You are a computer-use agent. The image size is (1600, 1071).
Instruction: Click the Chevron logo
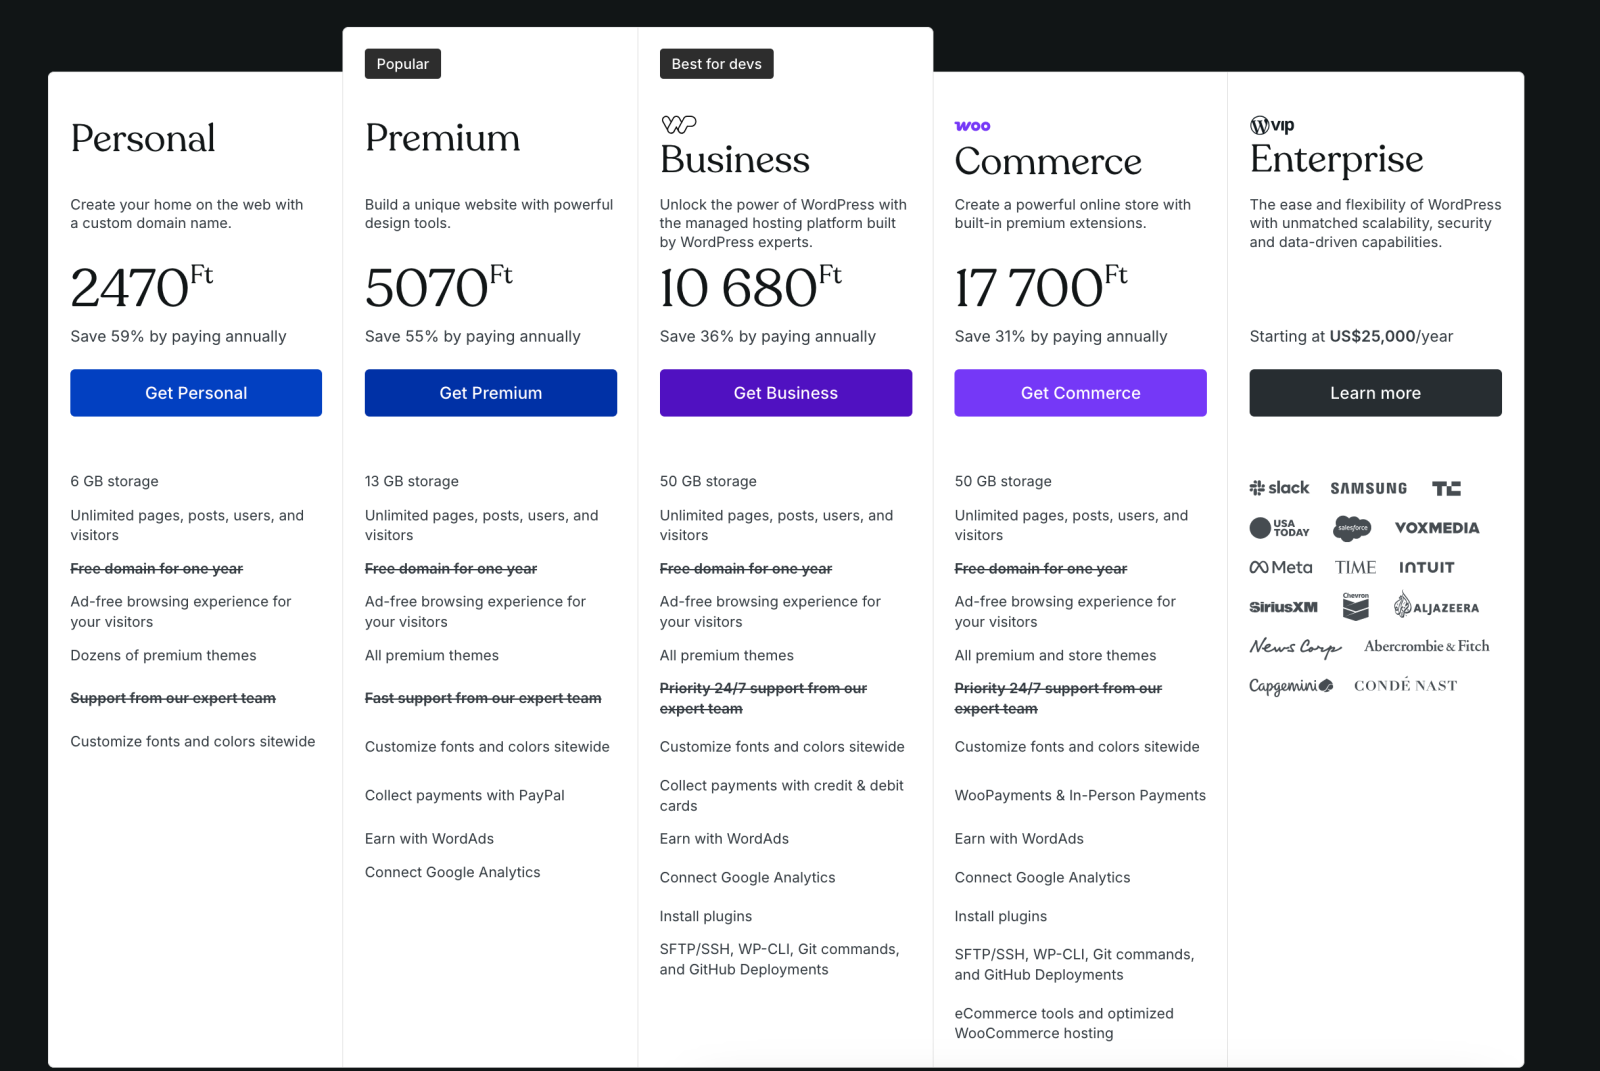pos(1356,606)
